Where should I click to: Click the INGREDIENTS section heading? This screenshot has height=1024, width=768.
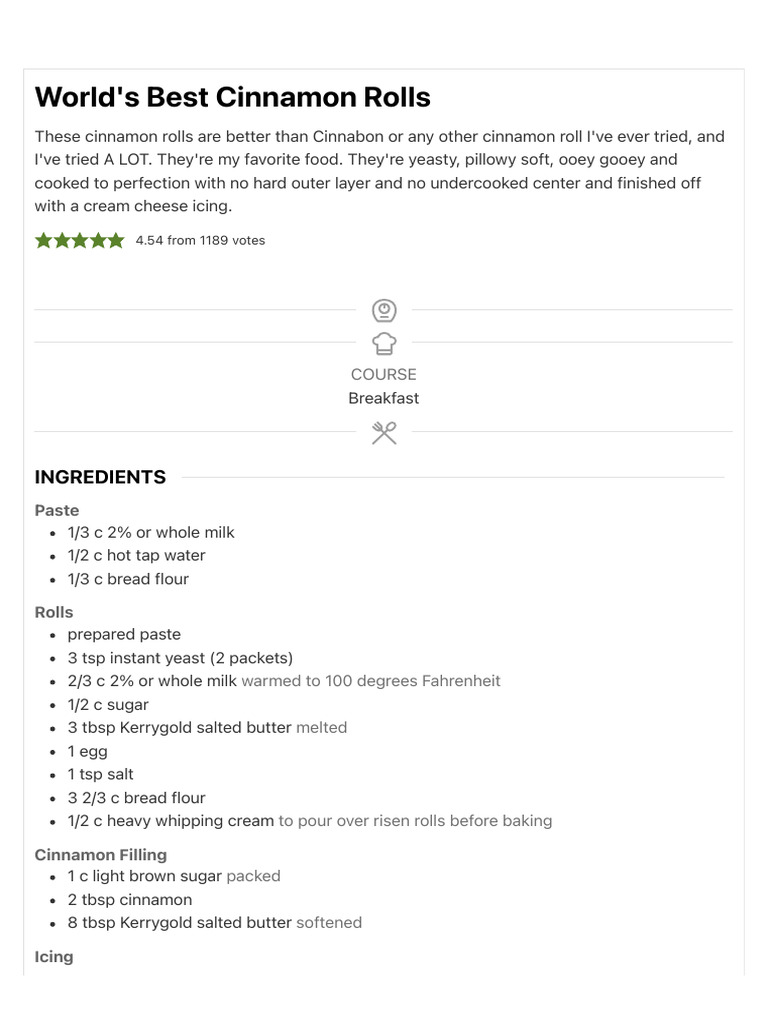(100, 477)
